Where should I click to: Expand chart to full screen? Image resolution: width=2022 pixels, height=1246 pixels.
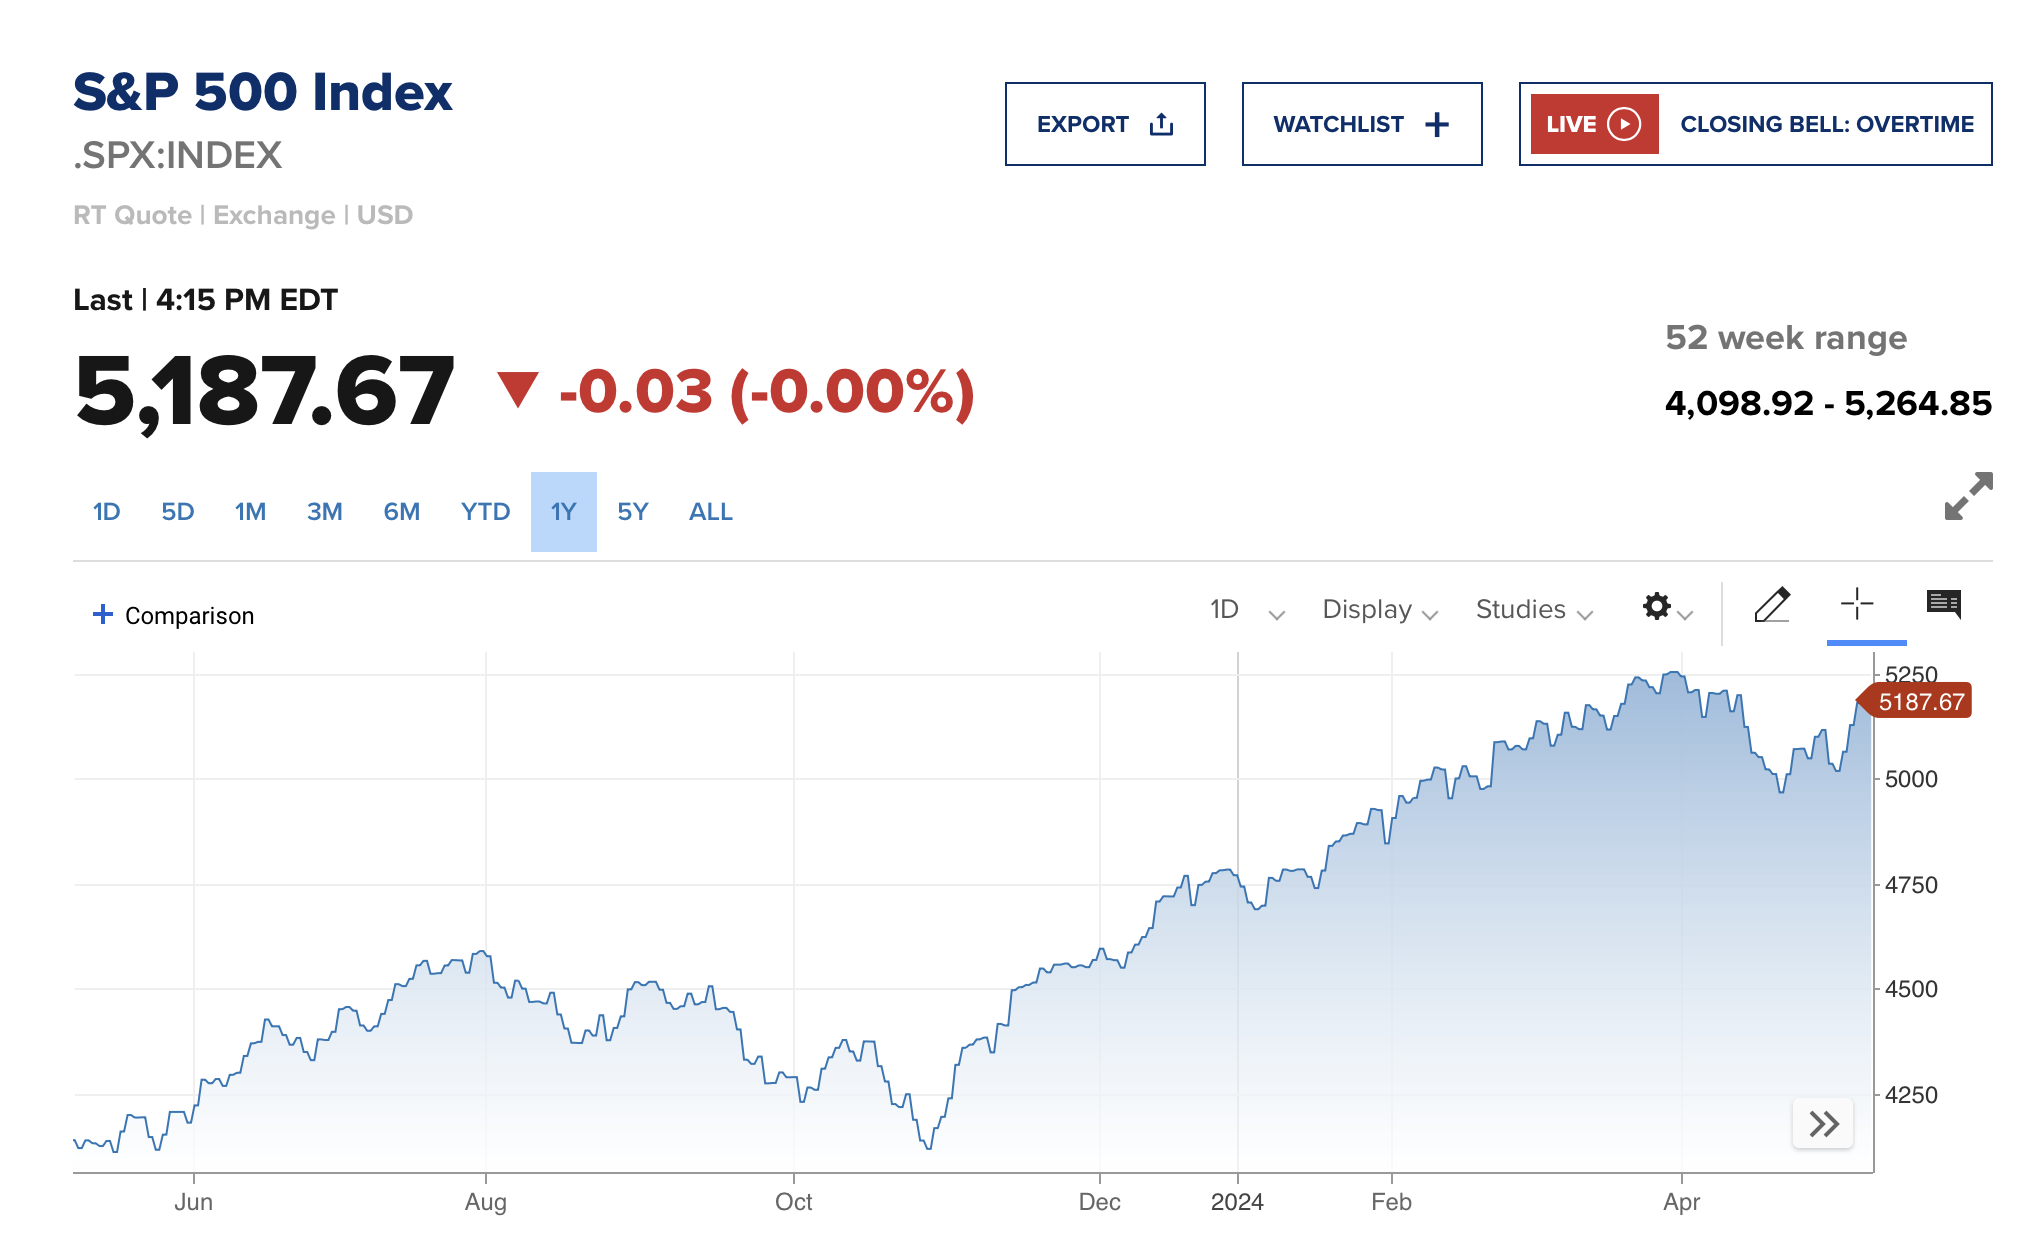pyautogui.click(x=1968, y=497)
